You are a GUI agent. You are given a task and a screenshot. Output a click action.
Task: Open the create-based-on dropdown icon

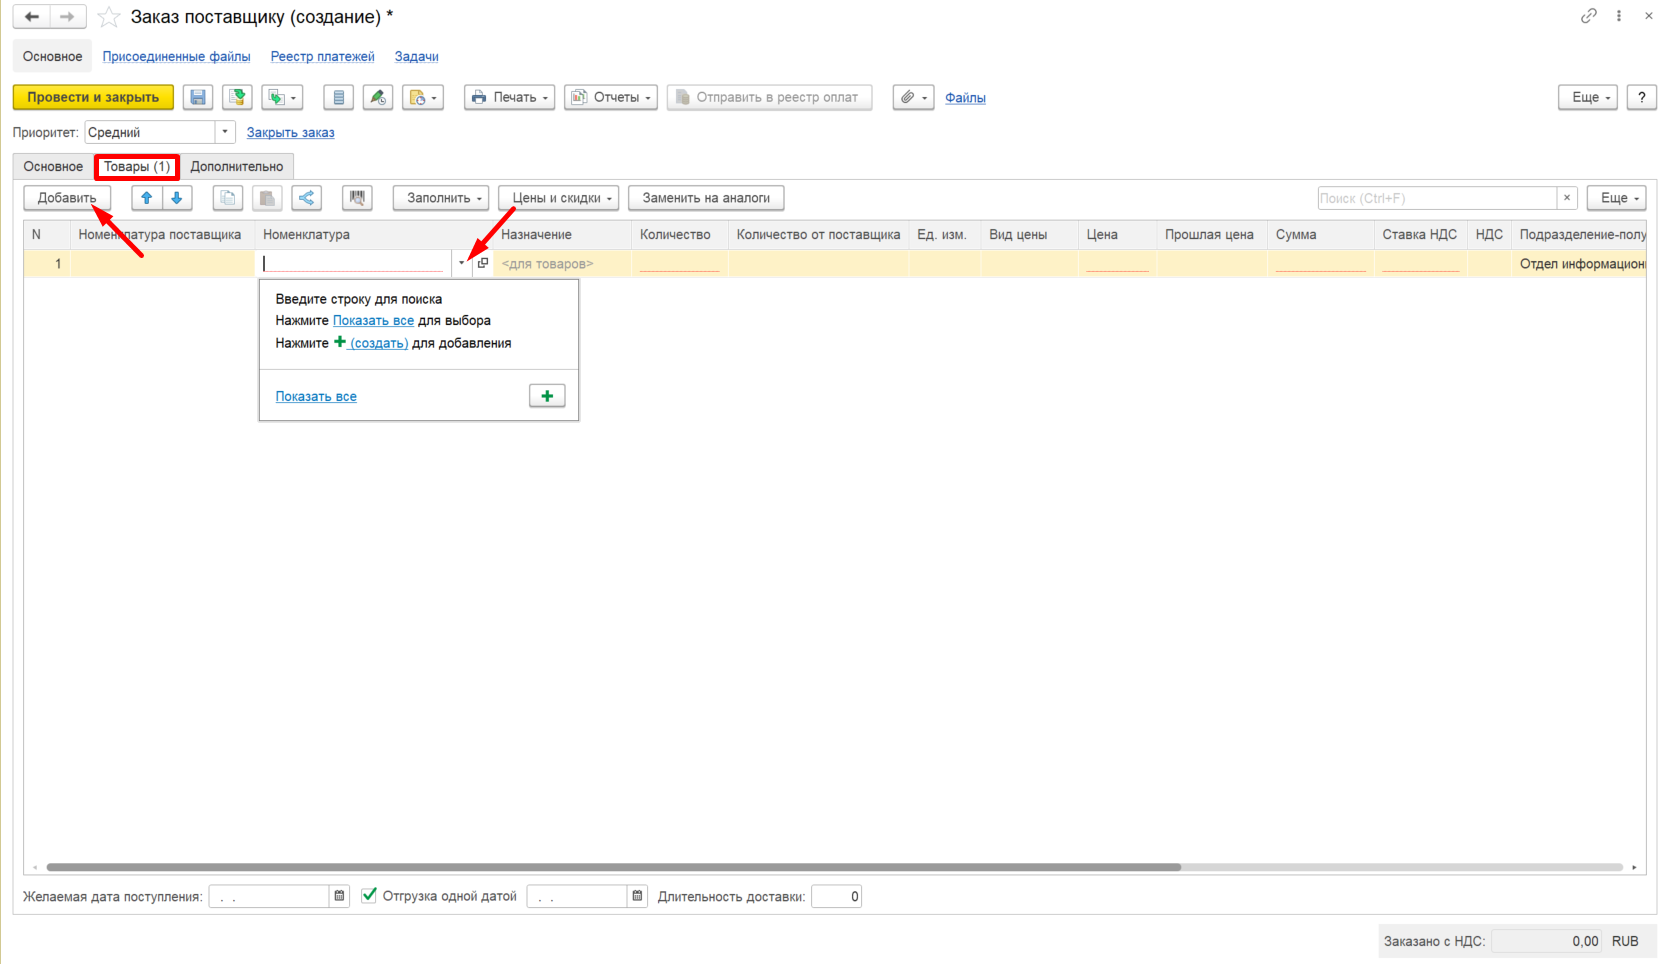pyautogui.click(x=282, y=97)
